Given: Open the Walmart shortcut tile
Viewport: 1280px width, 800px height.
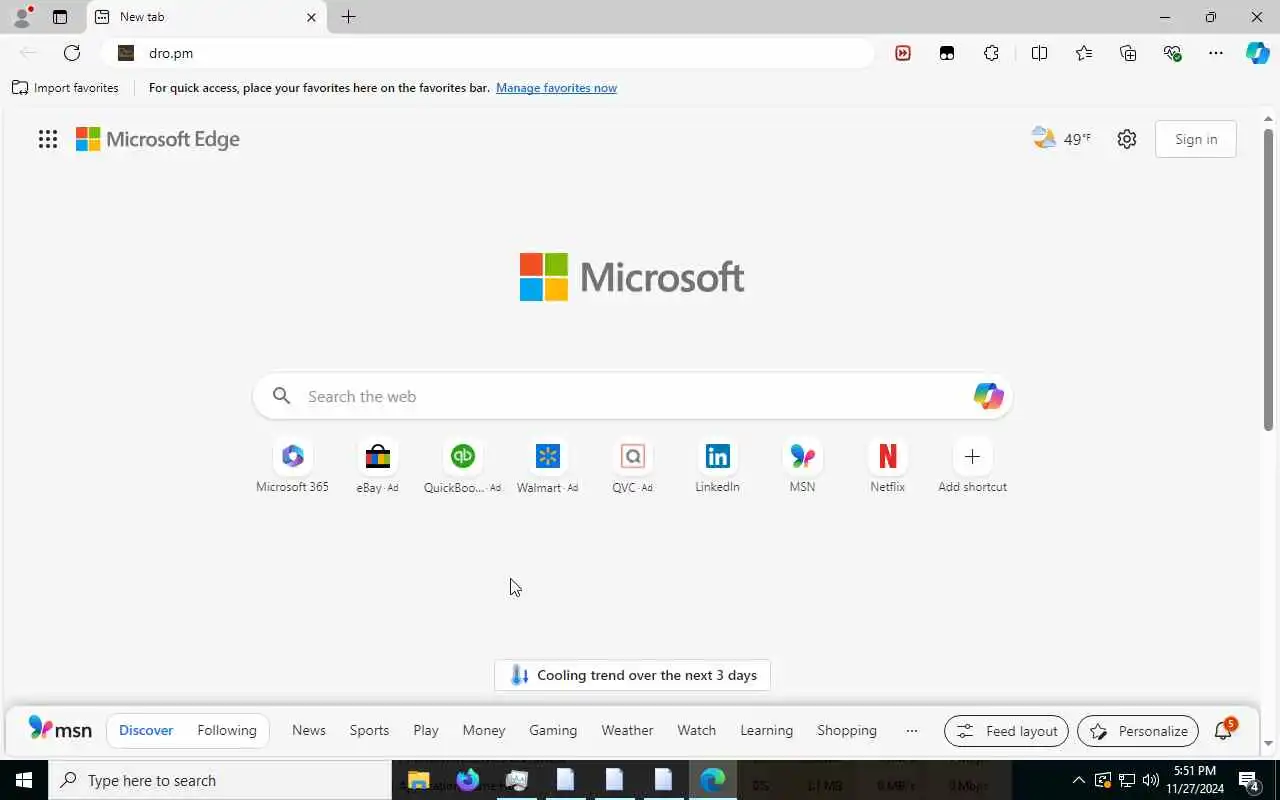Looking at the screenshot, I should click(x=547, y=467).
